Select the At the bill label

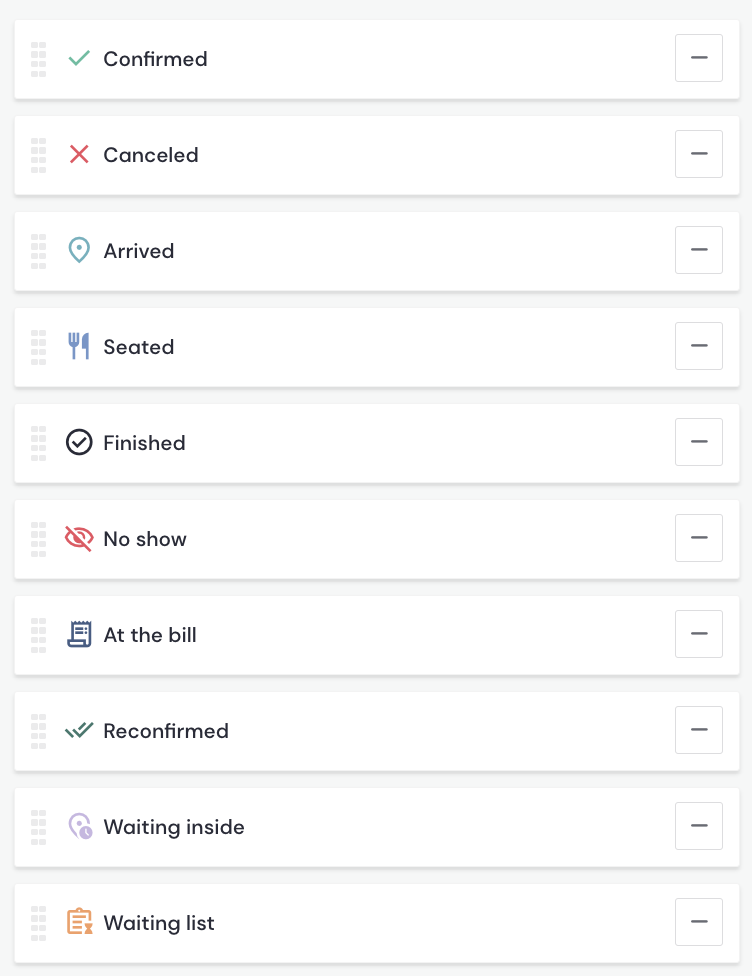[150, 635]
